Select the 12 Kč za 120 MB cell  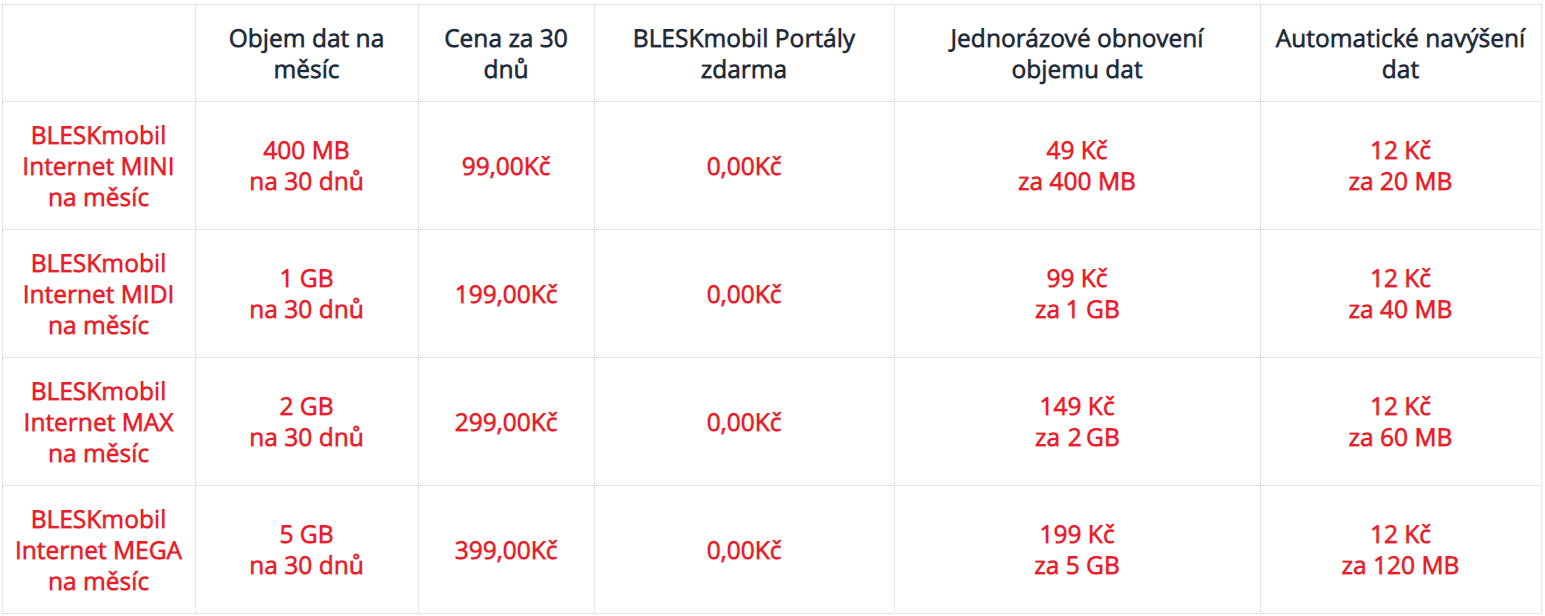pyautogui.click(x=1400, y=550)
